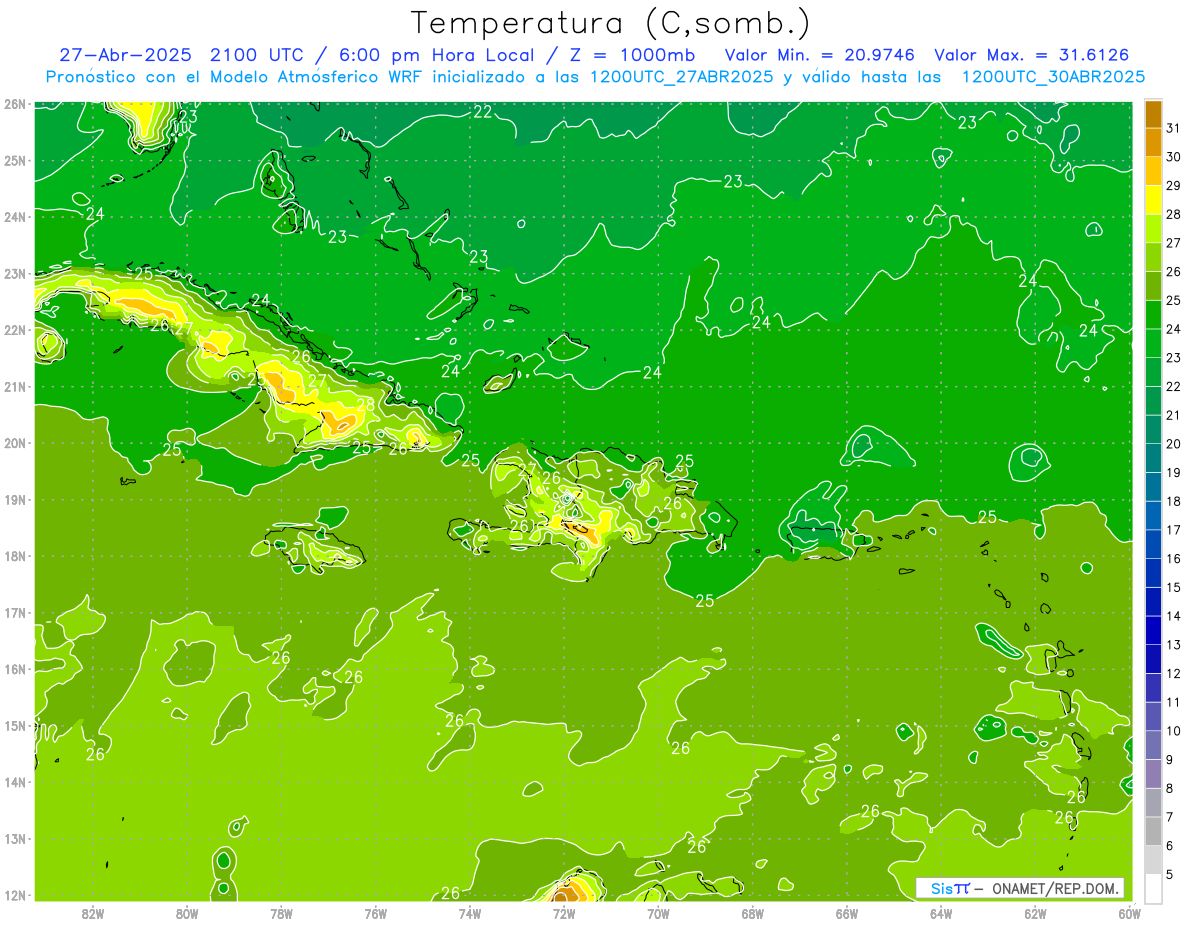Click the latitude axis label "20N"
This screenshot has height=927, width=1200.
tap(14, 443)
